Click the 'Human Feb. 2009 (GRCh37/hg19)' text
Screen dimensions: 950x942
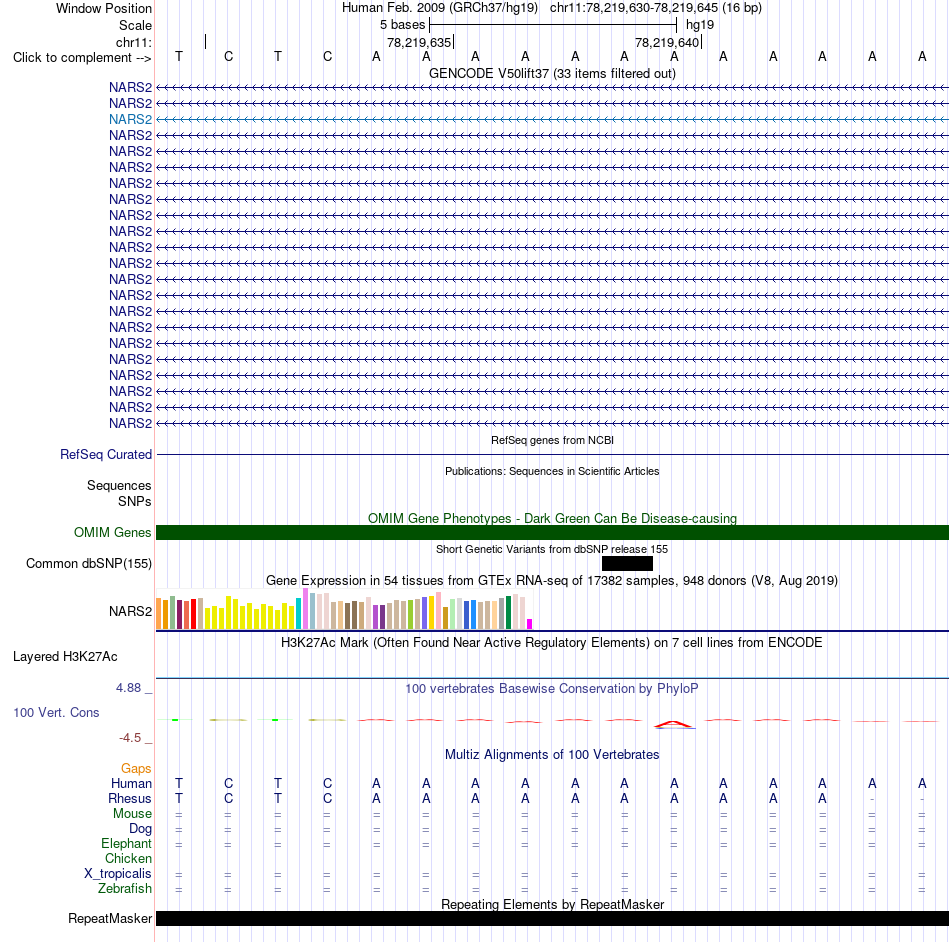[x=440, y=8]
